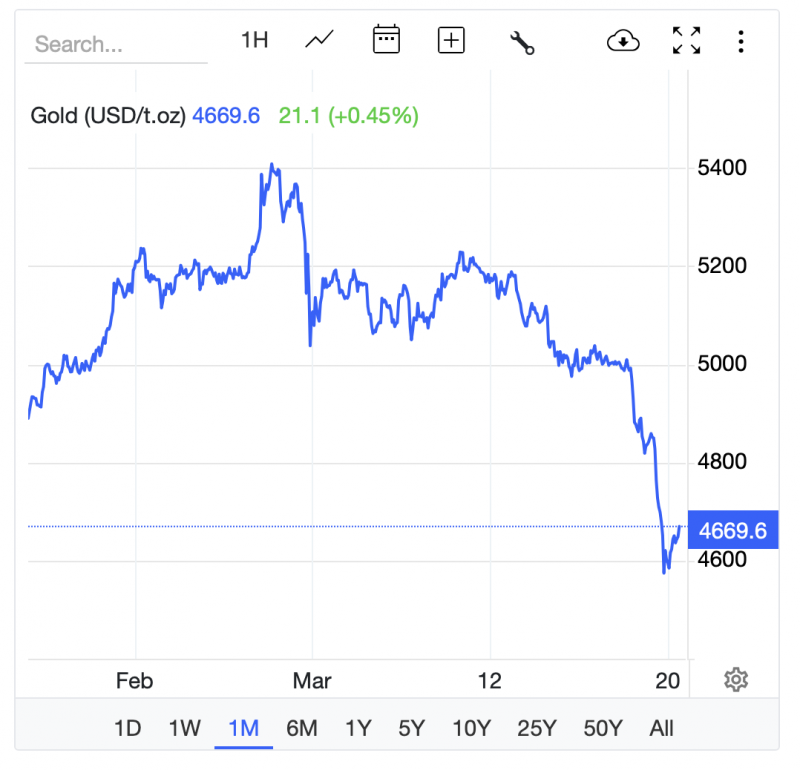Viewport: 800px width, 770px height.
Task: Switch to the 1Y range
Action: point(360,728)
